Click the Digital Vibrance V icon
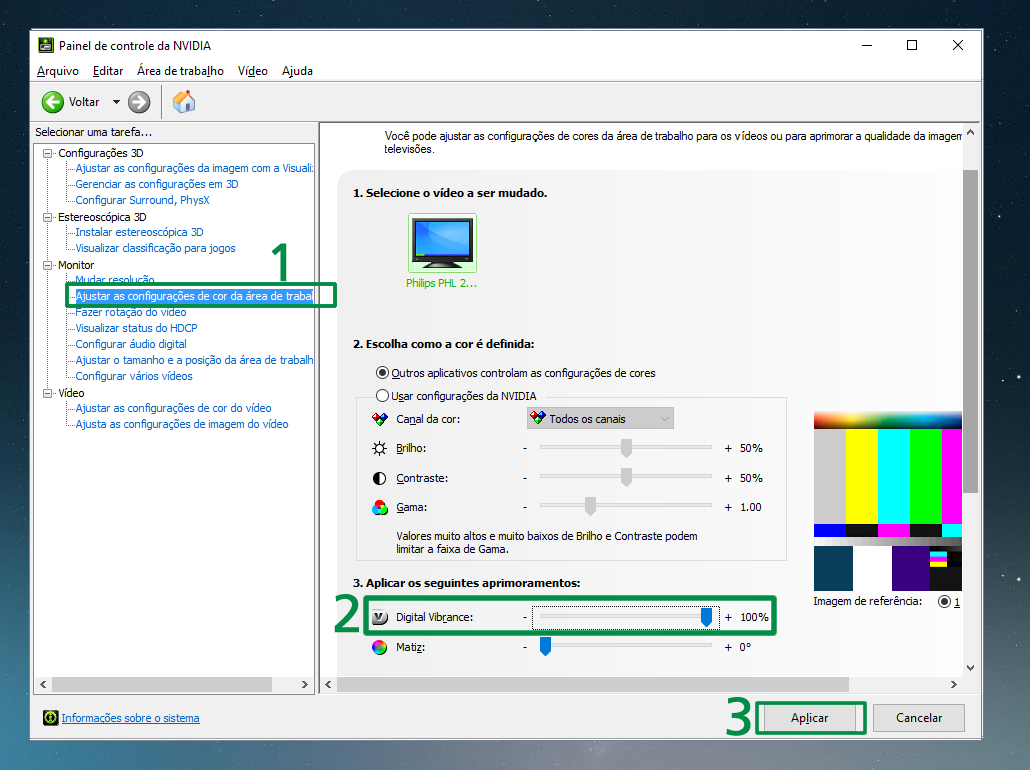The height and width of the screenshot is (770, 1030). pos(380,617)
